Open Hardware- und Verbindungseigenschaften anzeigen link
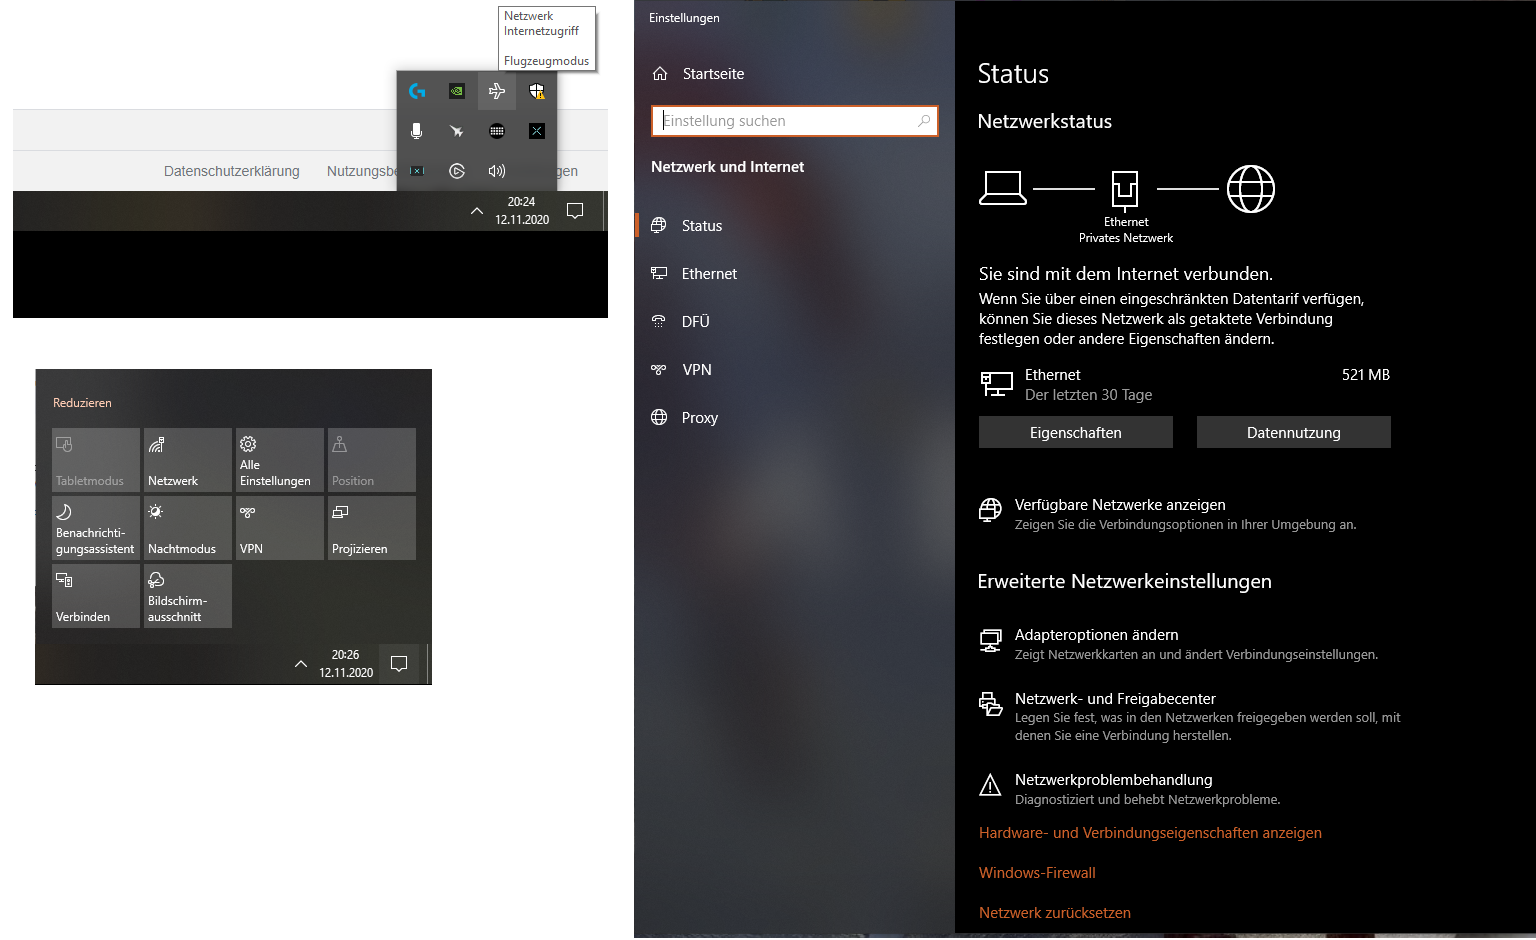 pos(1150,833)
